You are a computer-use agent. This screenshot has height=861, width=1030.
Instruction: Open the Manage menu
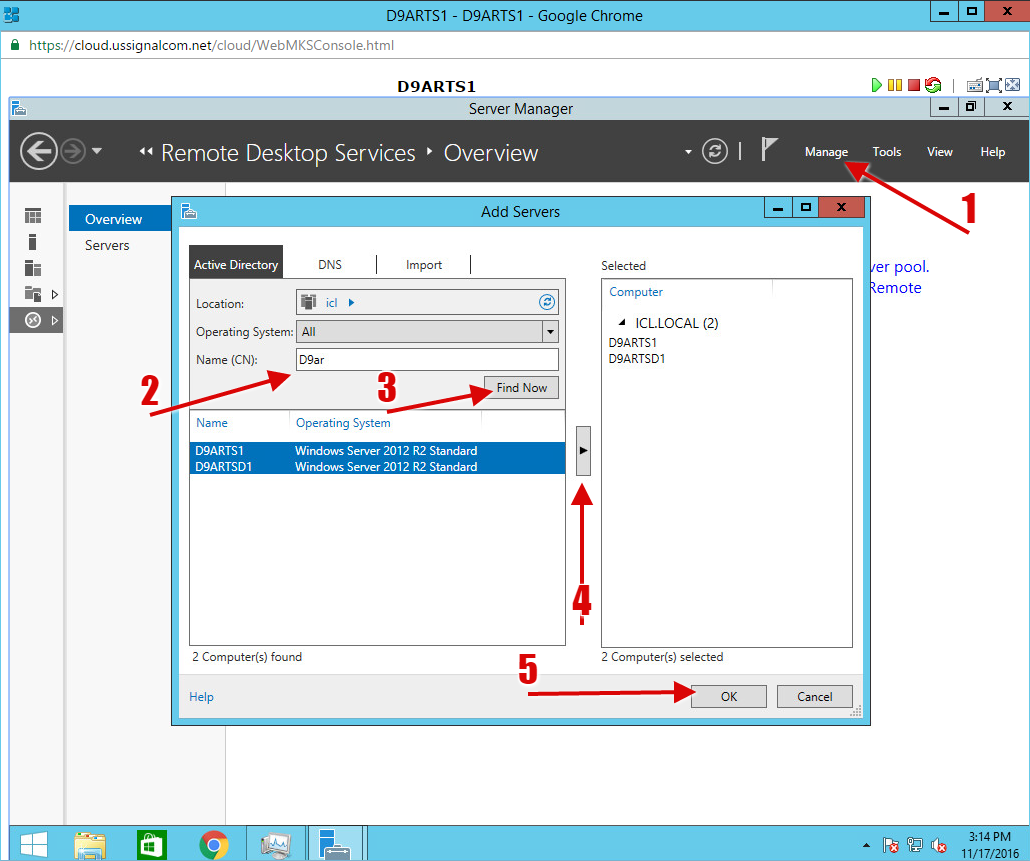coord(826,152)
